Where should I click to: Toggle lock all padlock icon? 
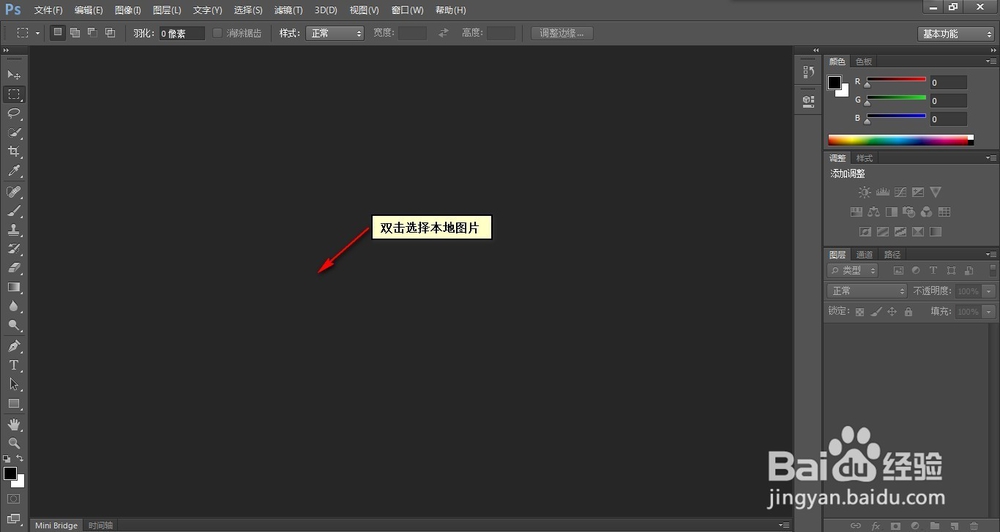tap(908, 312)
